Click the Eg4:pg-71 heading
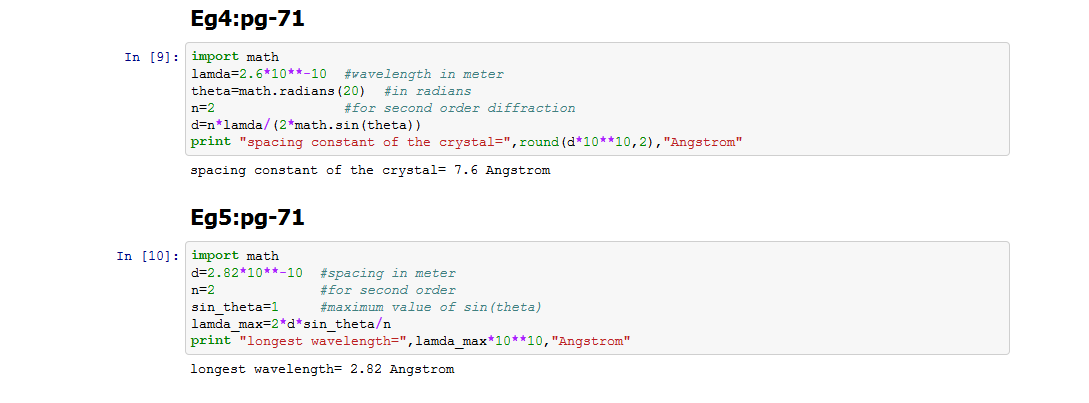This screenshot has height=403, width=1089. [247, 18]
